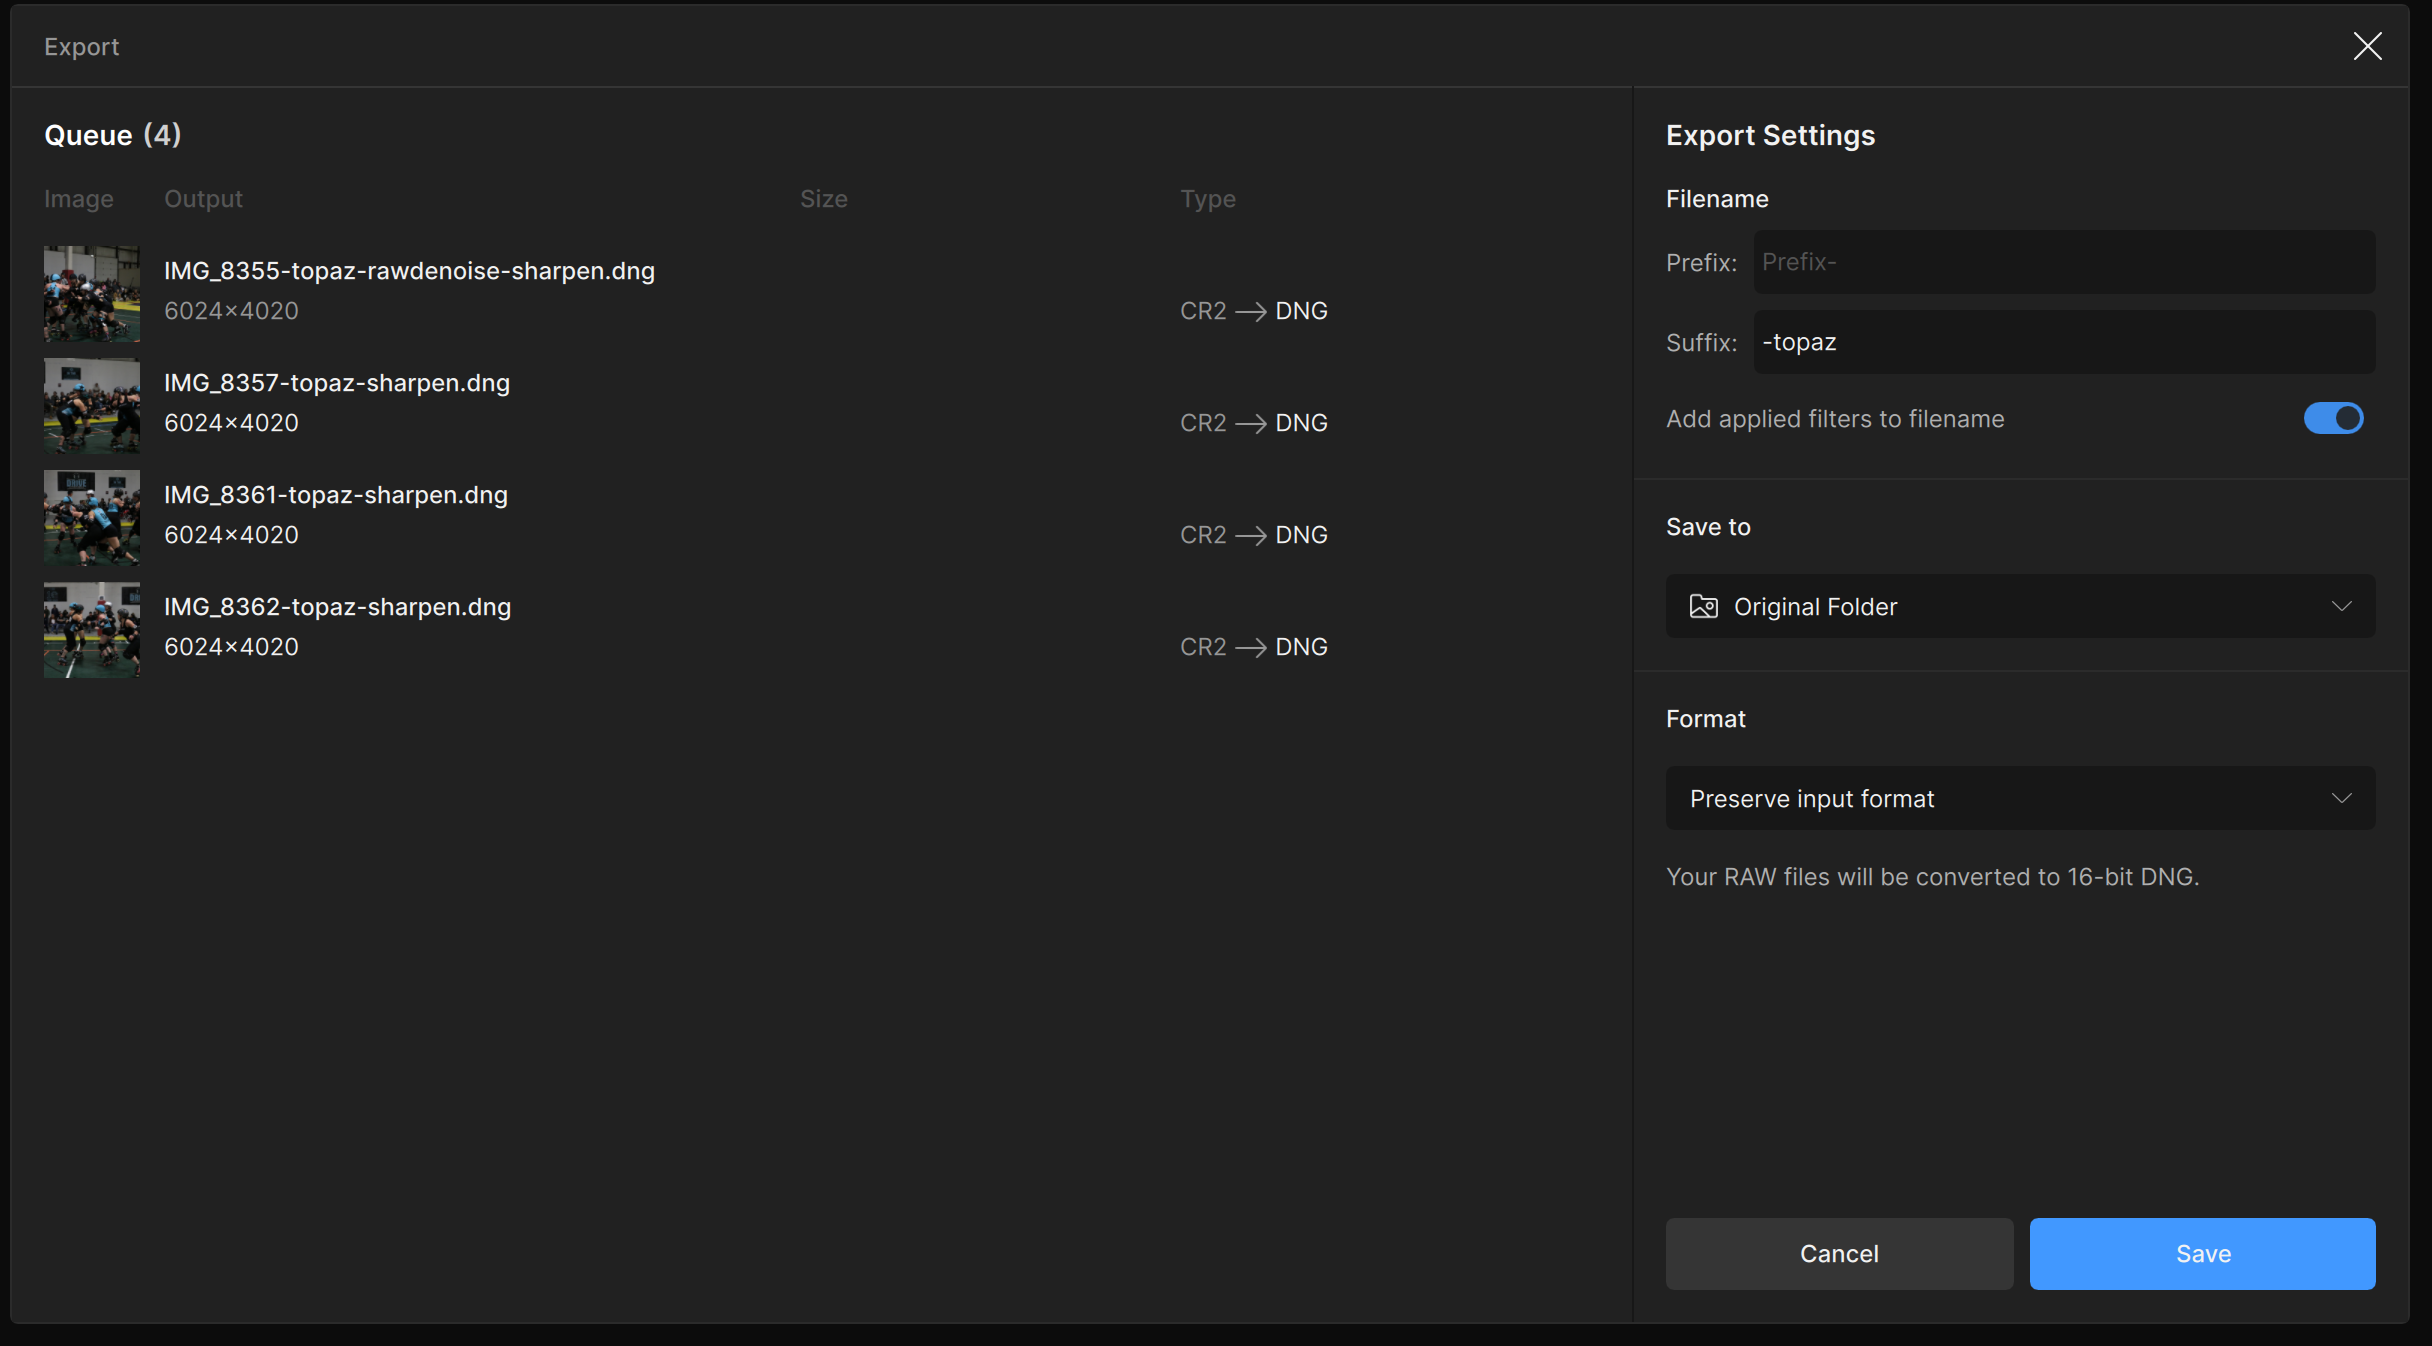This screenshot has width=2432, height=1346.
Task: Click the Output column header
Action: pos(203,199)
